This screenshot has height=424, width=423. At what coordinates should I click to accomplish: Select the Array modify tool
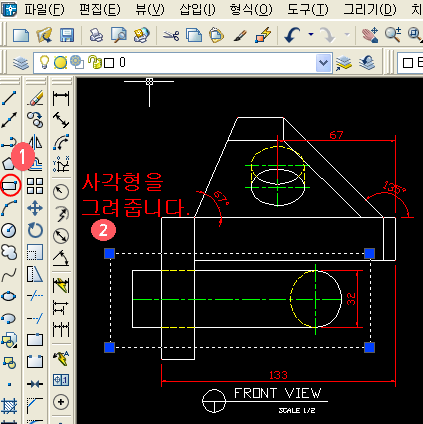coord(35,186)
